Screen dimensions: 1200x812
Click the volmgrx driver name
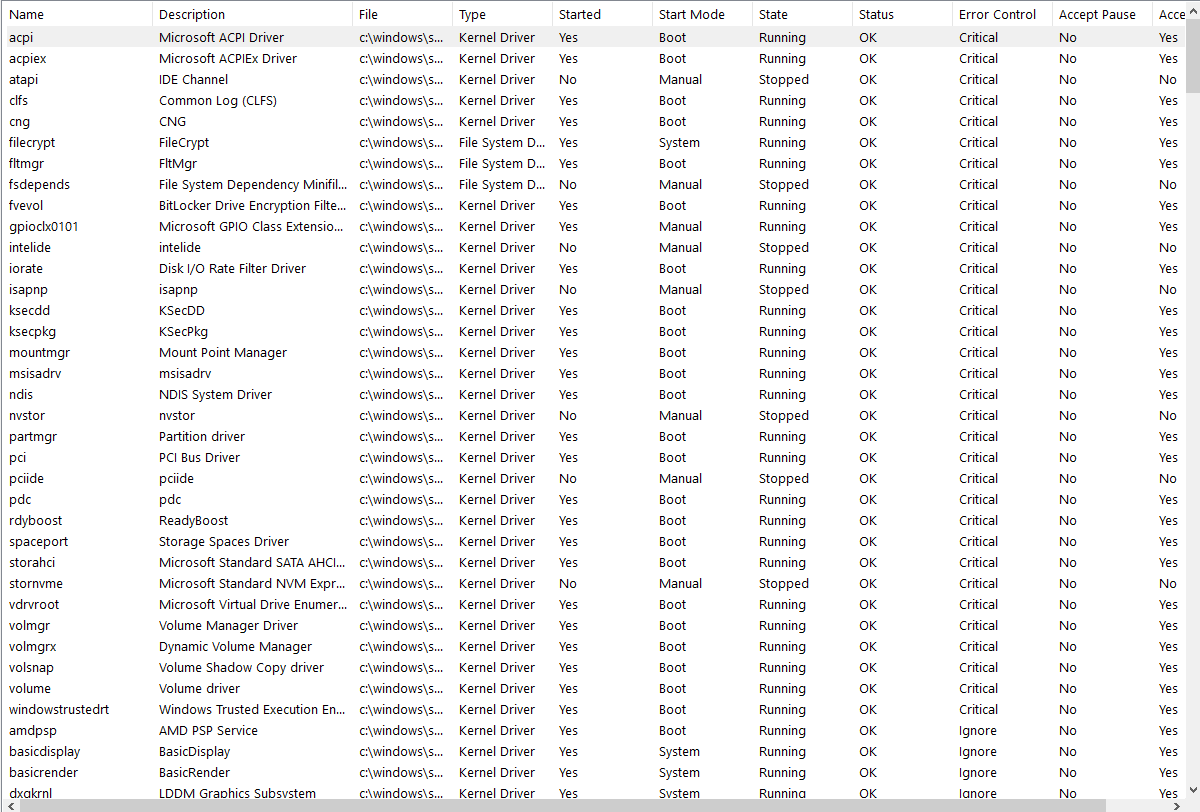(x=33, y=646)
